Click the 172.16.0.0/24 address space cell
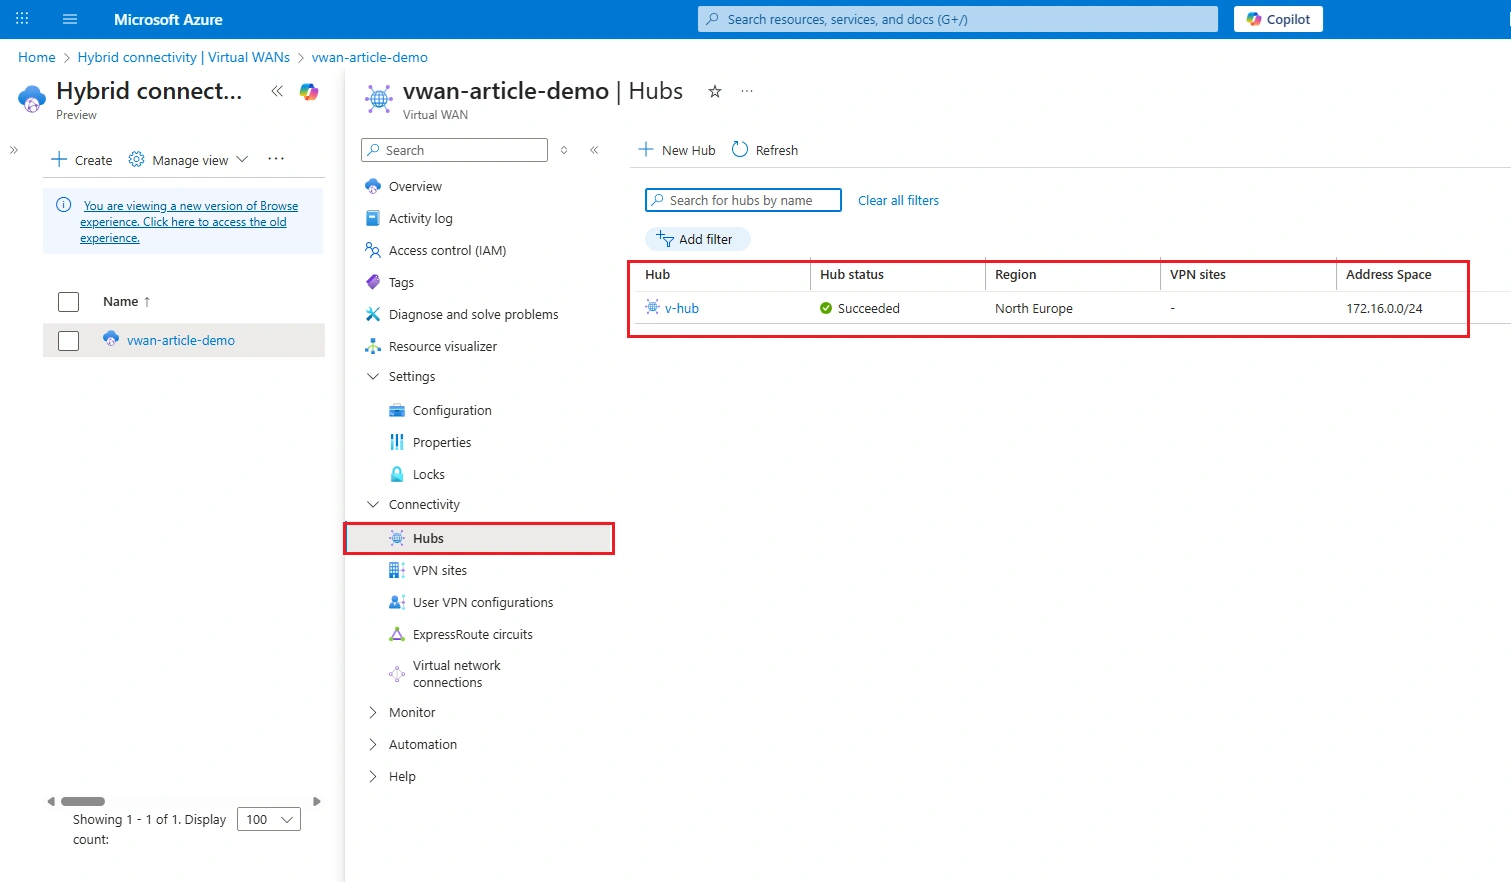Screen dimensions: 1511x882 tap(1384, 308)
